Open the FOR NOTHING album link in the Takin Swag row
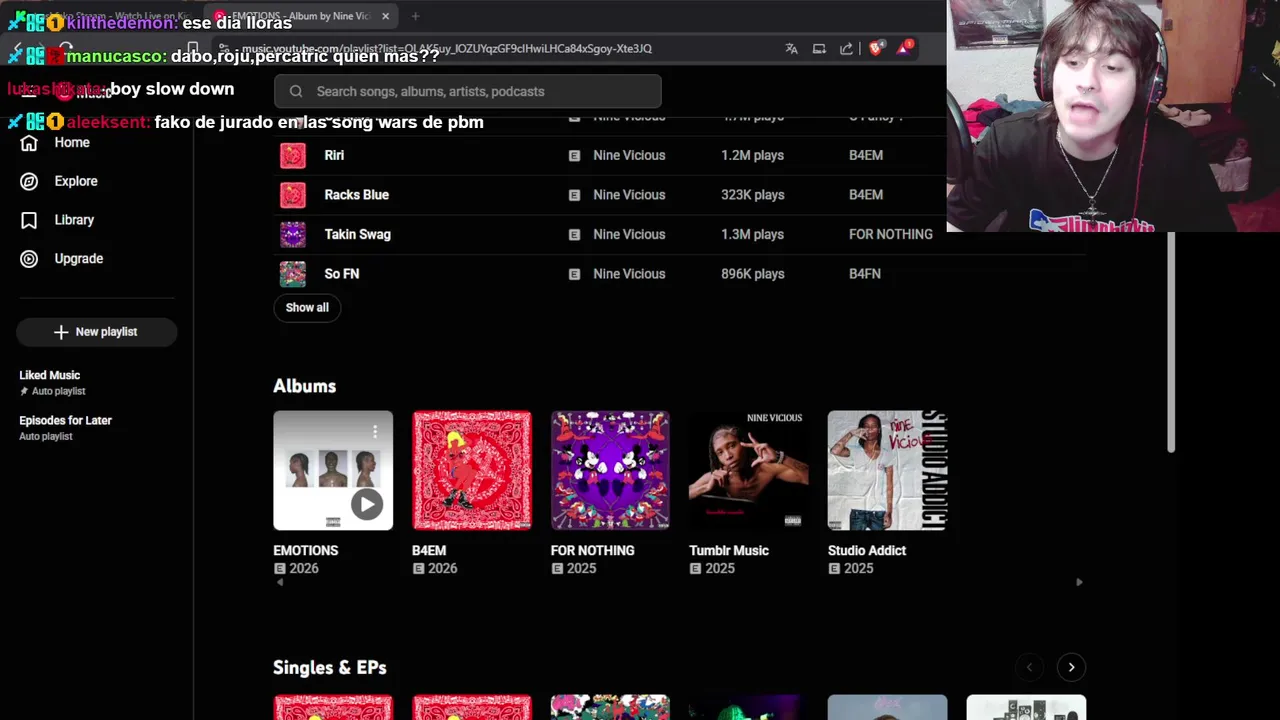Screen dimensions: 1280x720 click(x=890, y=234)
